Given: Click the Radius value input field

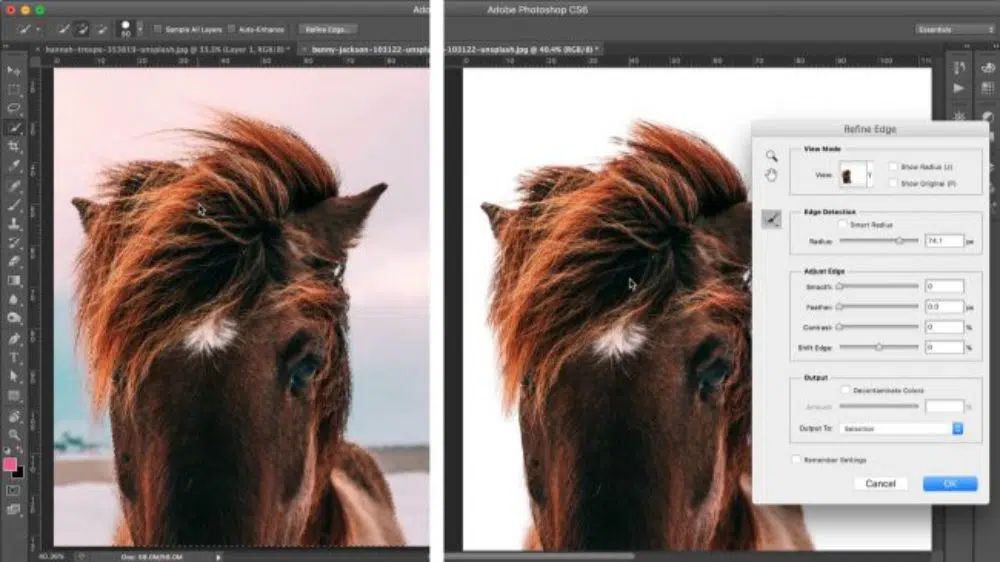Looking at the screenshot, I should [944, 241].
